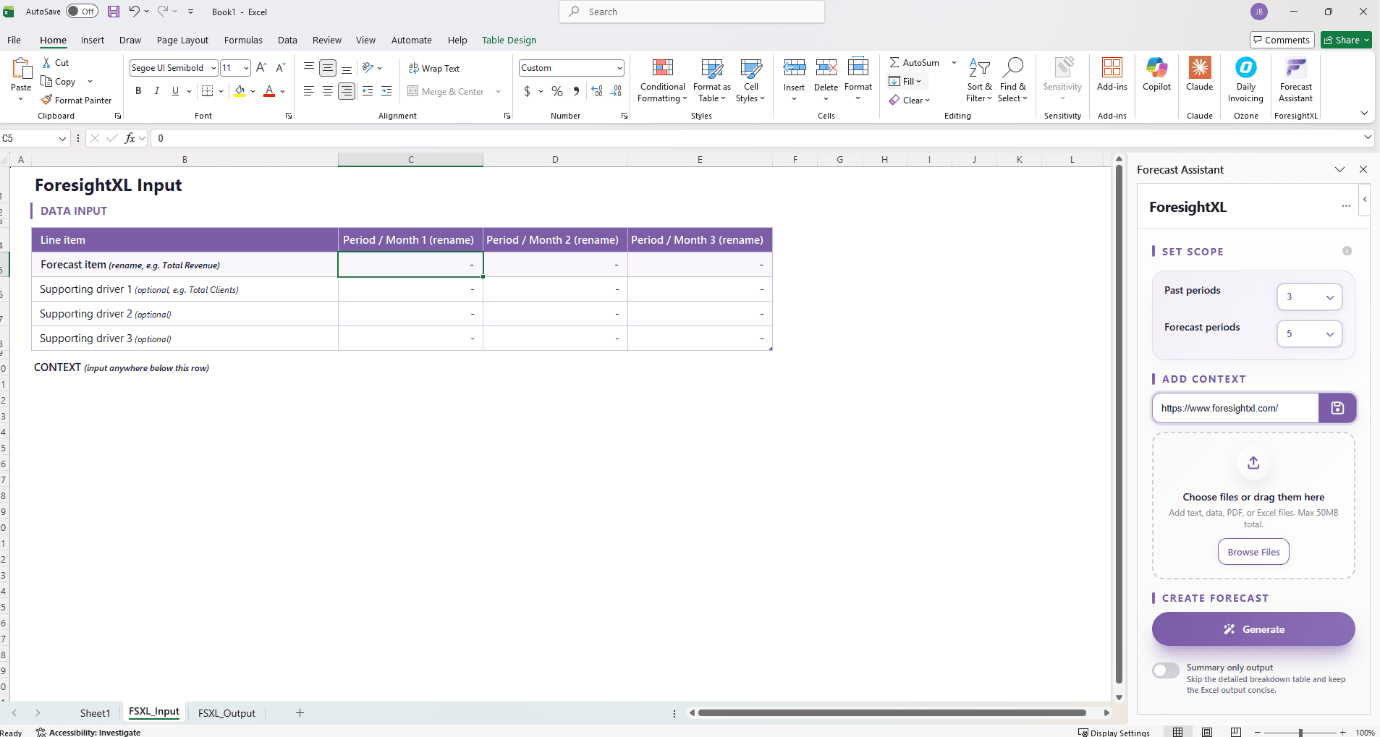Increase font size with the A icon
1380x737 pixels.
coord(261,68)
